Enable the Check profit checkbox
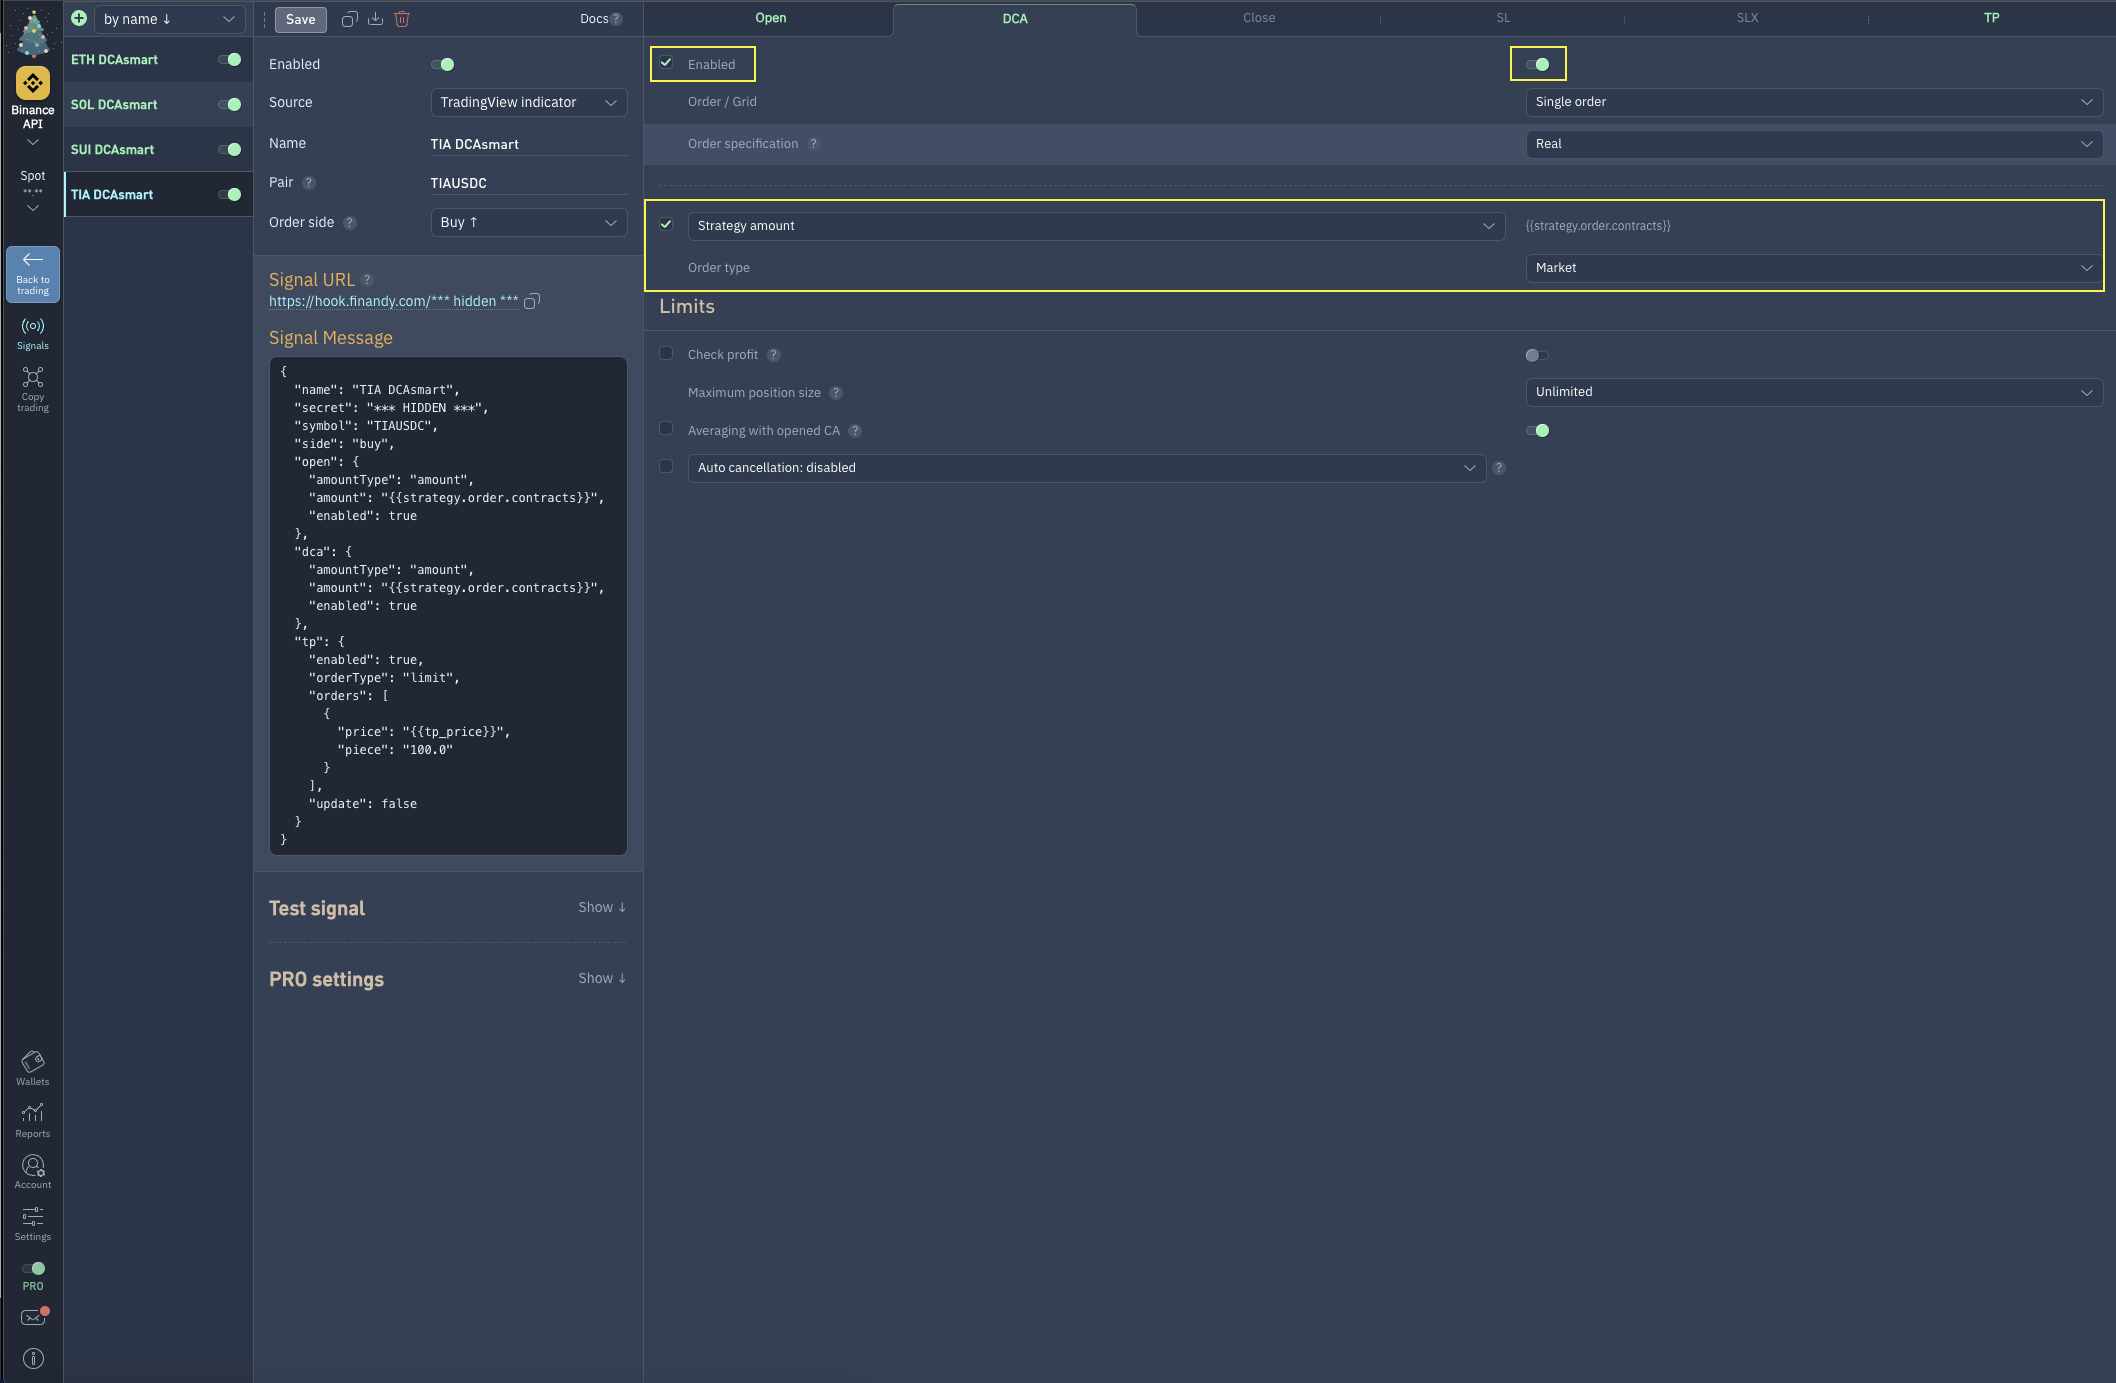The width and height of the screenshot is (2116, 1383). 666,353
